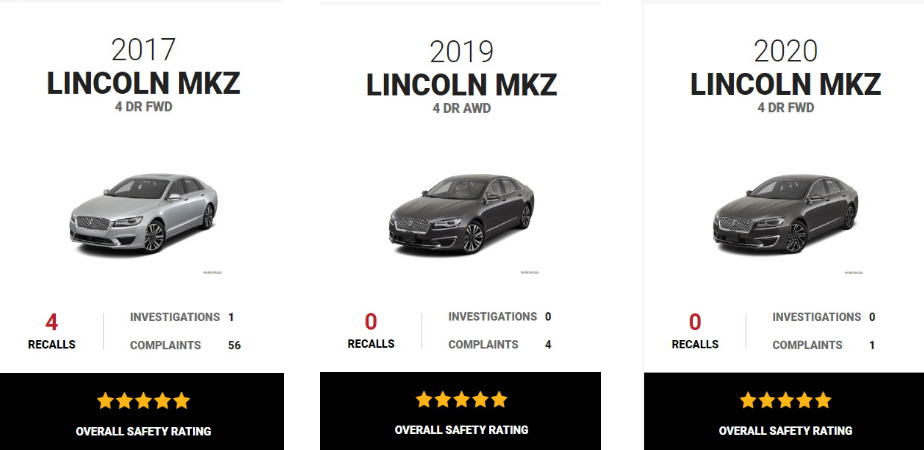Image resolution: width=924 pixels, height=450 pixels.
Task: Click the 2020 MKZ five-star rating
Action: [786, 401]
